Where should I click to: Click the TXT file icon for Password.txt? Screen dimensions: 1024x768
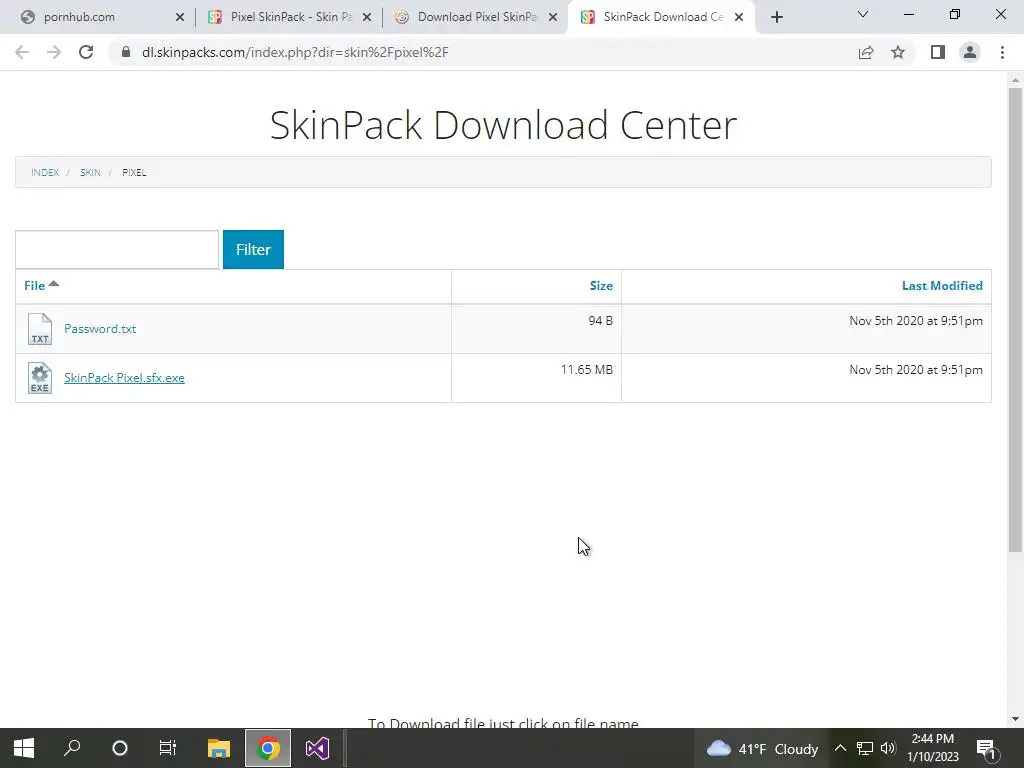click(40, 328)
